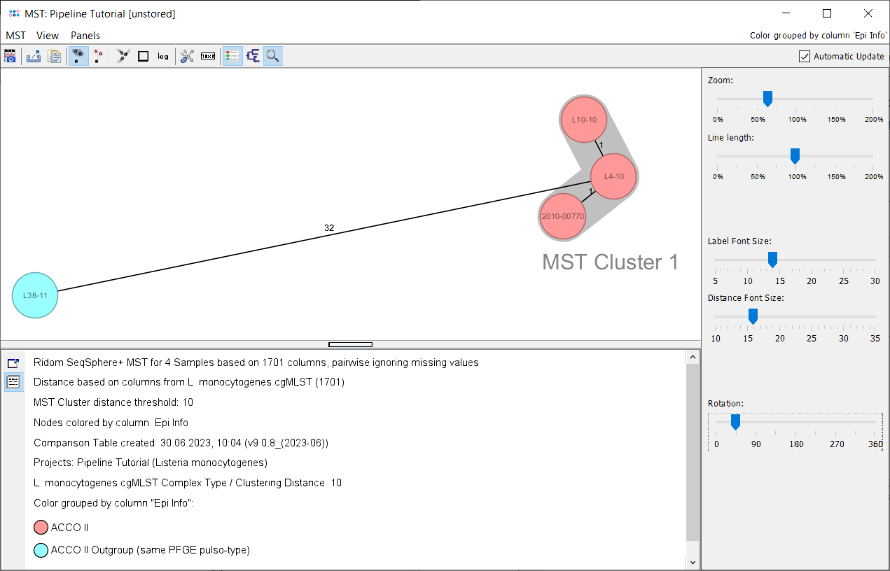The image size is (890, 571).
Task: Click the scissors cut-links icon
Action: pos(187,56)
